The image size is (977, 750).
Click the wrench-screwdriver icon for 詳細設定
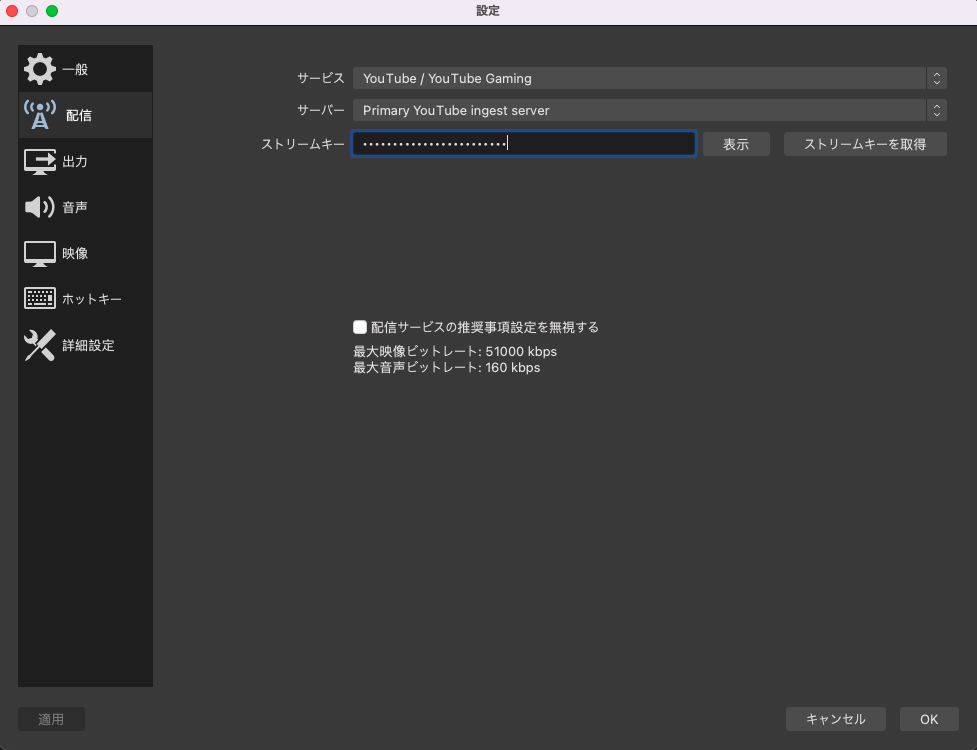click(40, 345)
